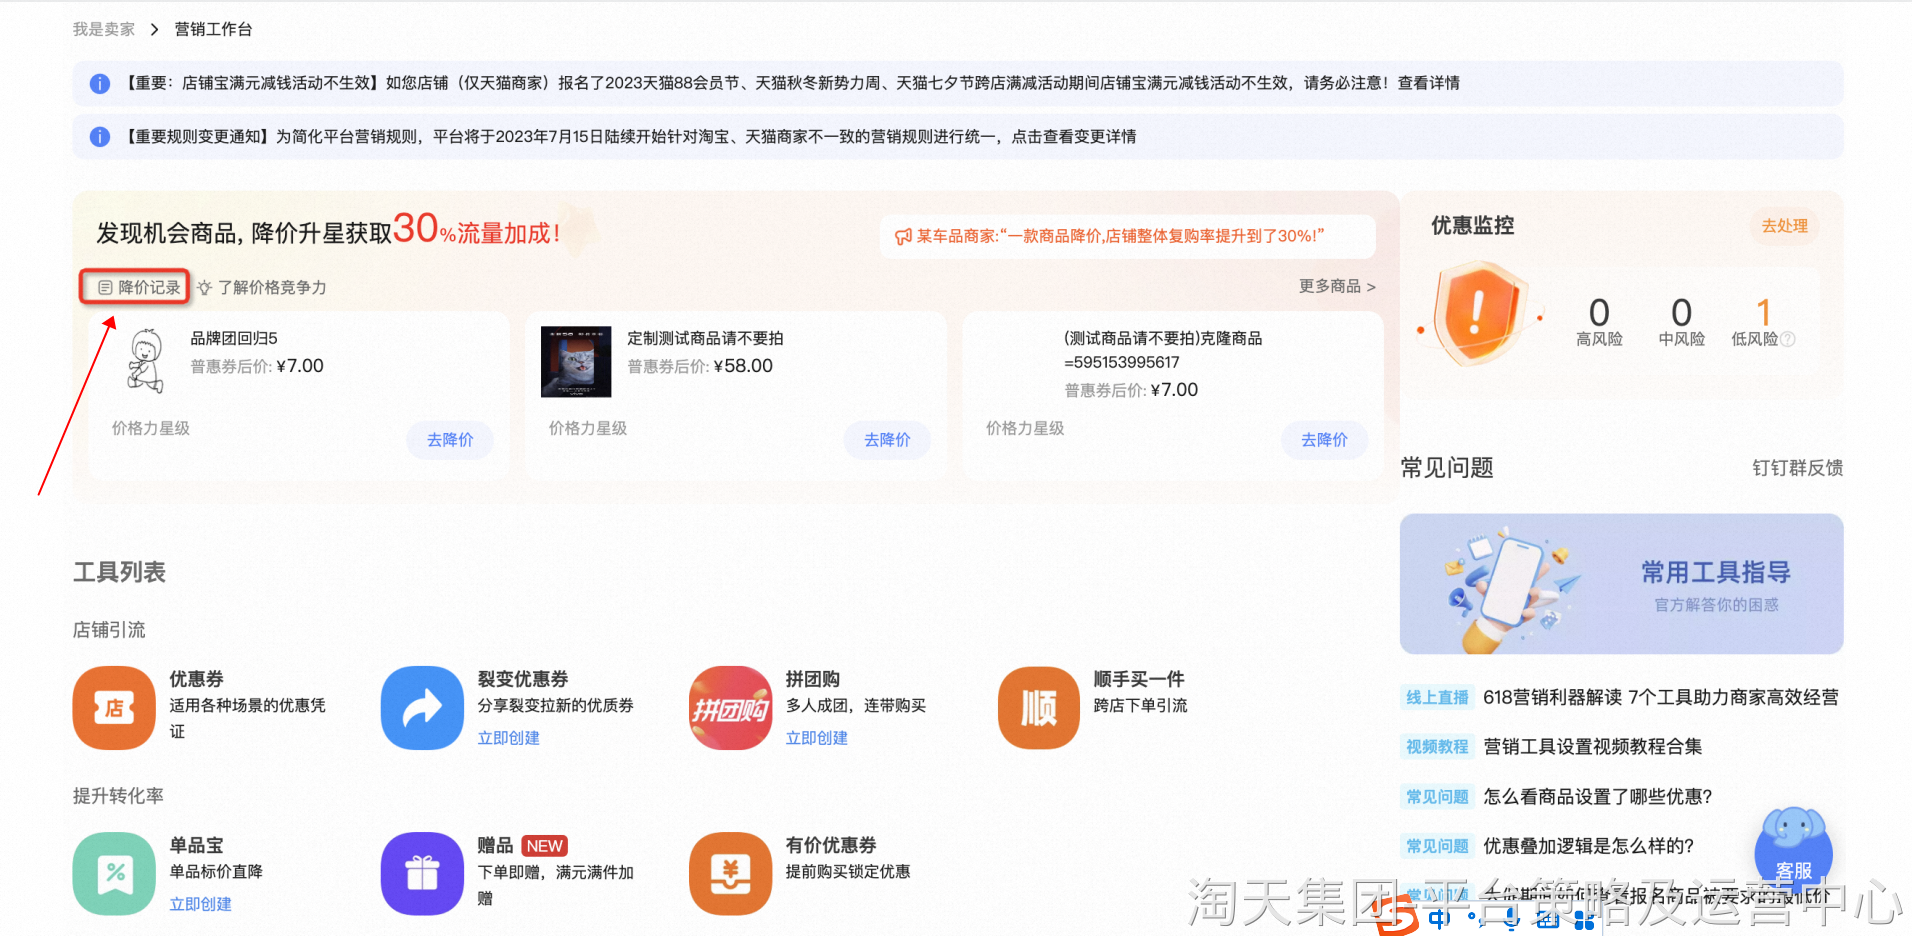Click the 降价记录 list icon
This screenshot has height=936, width=1912.
(x=105, y=288)
